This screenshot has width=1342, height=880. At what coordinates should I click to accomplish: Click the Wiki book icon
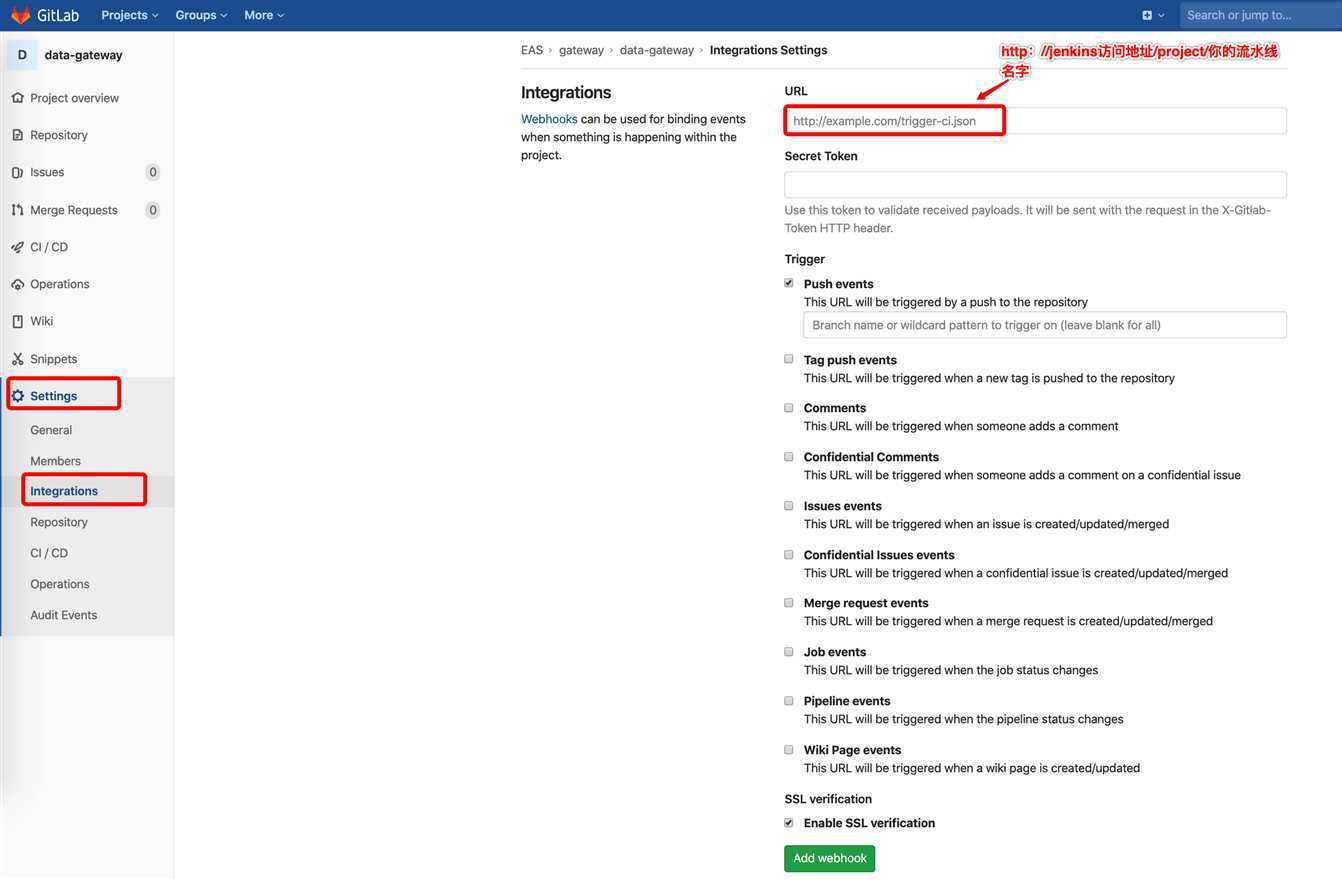point(17,321)
